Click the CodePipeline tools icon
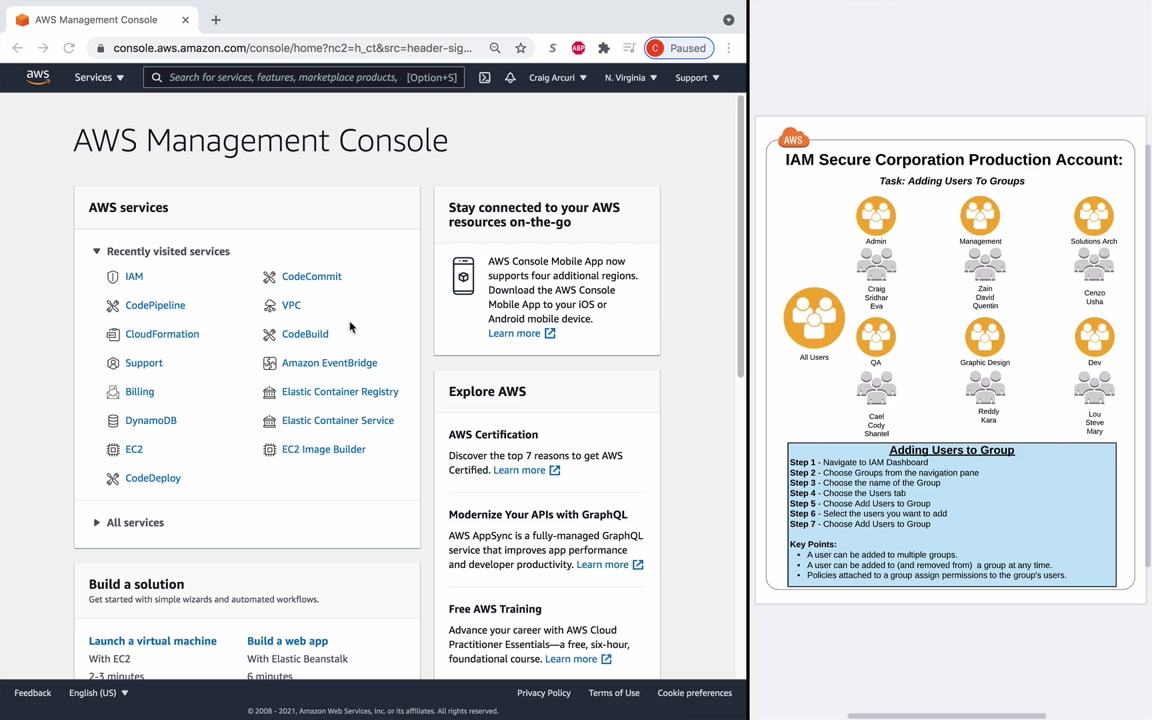The image size is (1152, 720). [x=112, y=306]
